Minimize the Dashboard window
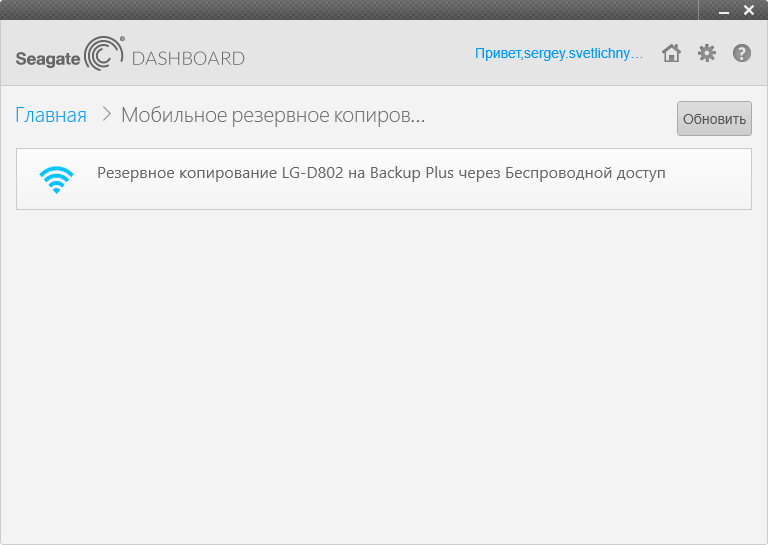 [724, 11]
